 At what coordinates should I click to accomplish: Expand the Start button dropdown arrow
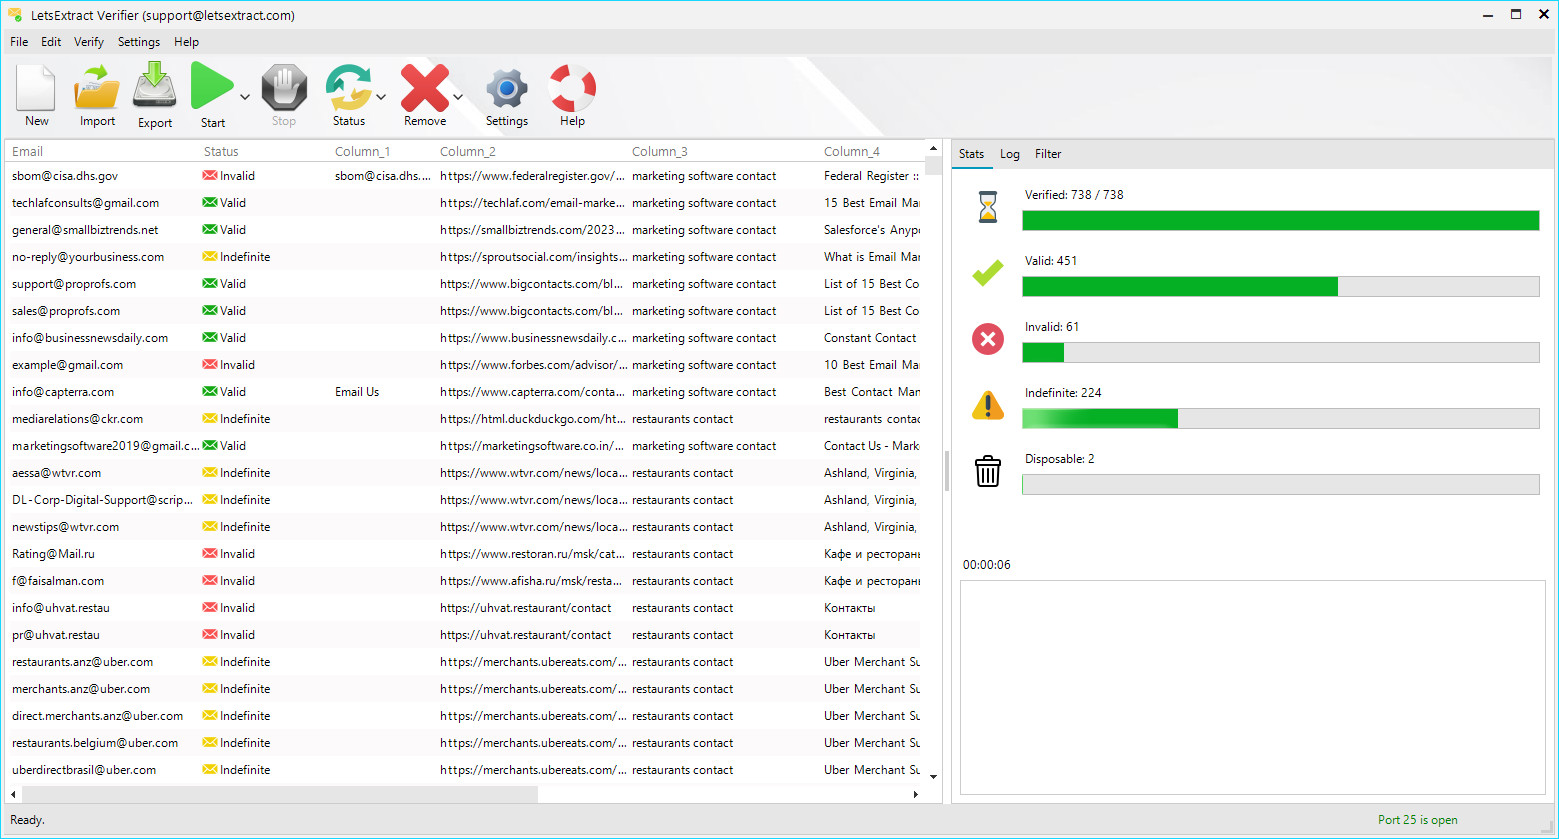click(x=245, y=97)
